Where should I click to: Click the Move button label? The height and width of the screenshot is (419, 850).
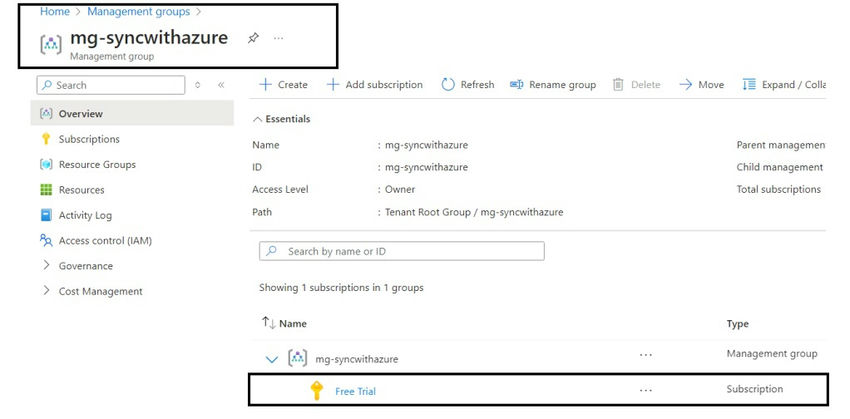pos(711,85)
